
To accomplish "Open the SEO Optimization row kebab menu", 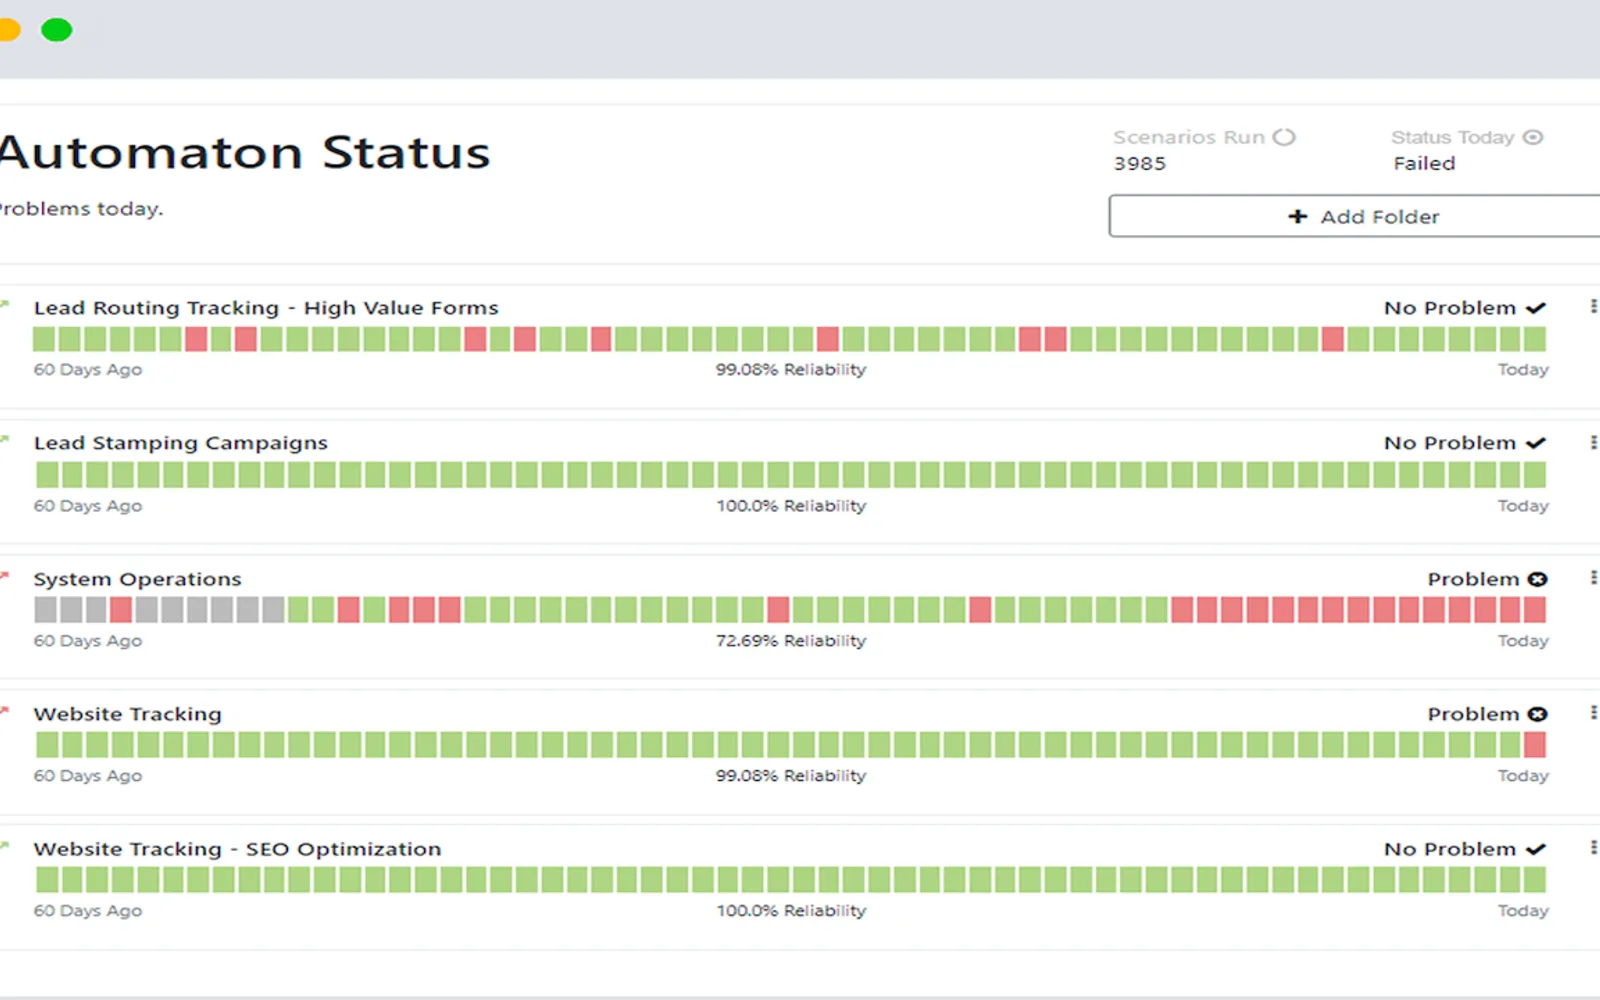I will tap(1593, 847).
